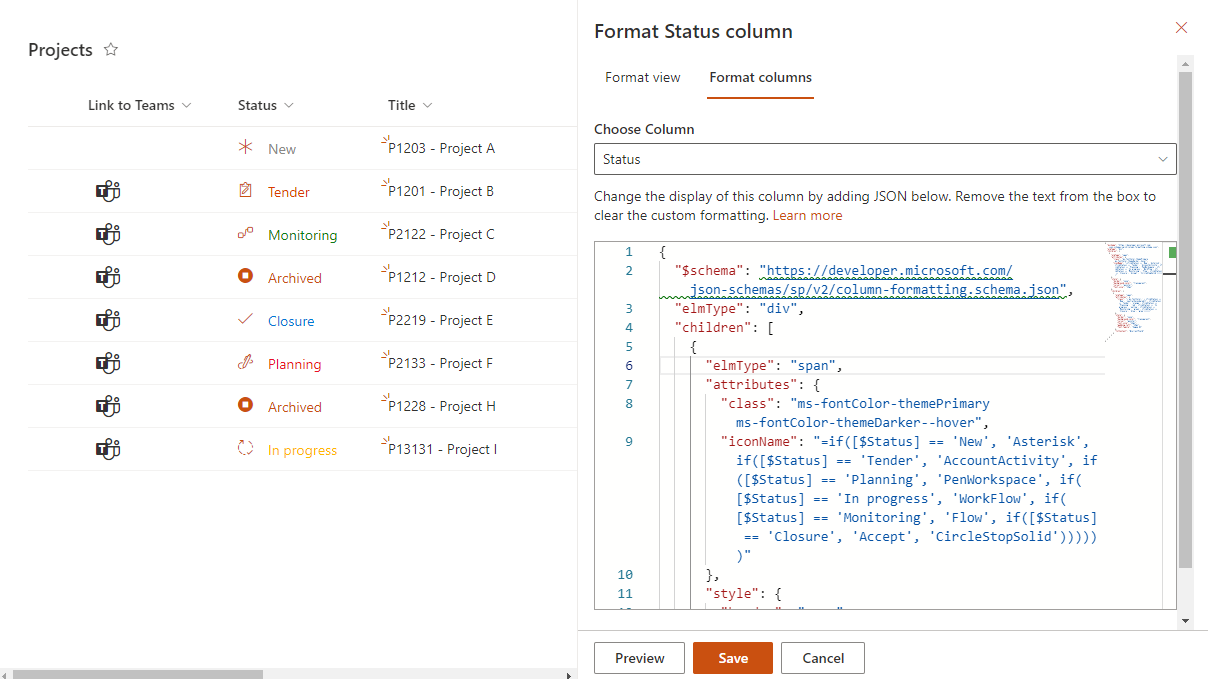Screen dimensions: 1208x679
Task: Open P1203 - Project A
Action: point(442,148)
